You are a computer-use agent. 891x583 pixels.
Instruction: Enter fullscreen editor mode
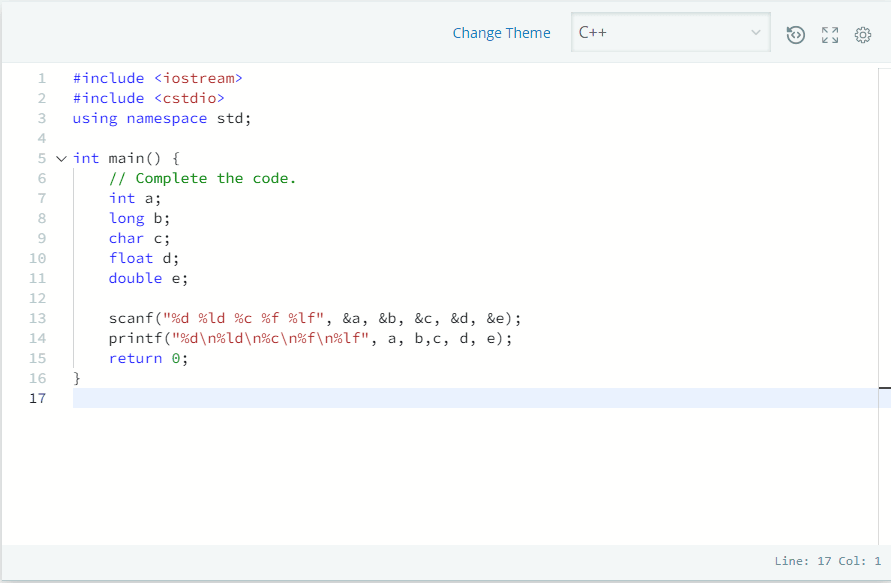[x=829, y=34]
